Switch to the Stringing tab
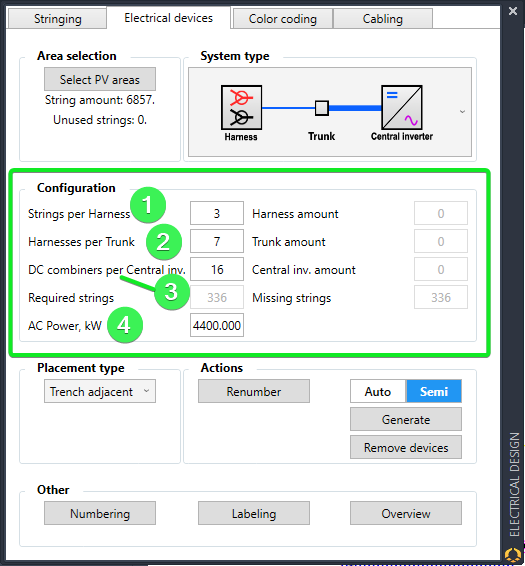This screenshot has height=566, width=525. (x=58, y=19)
